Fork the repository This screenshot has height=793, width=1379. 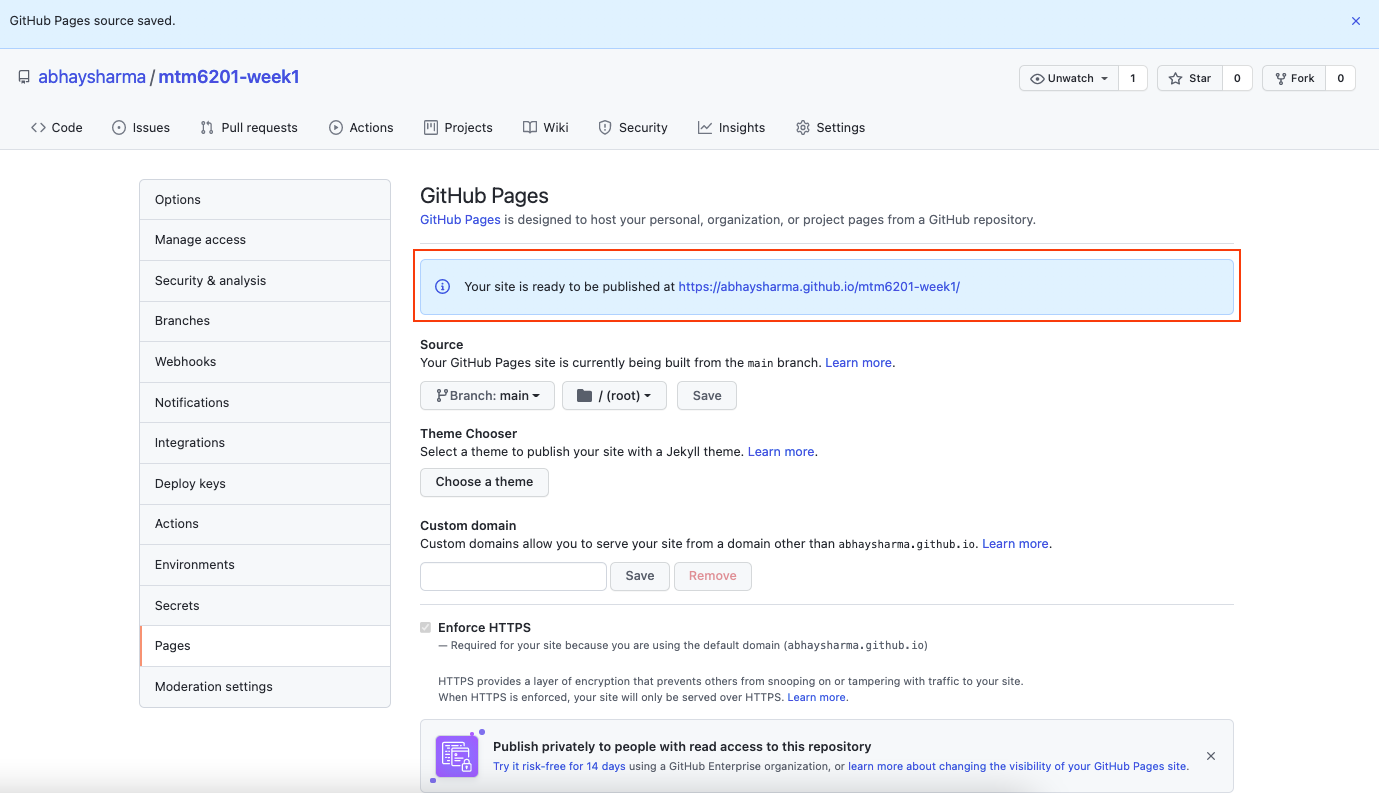click(x=1294, y=78)
